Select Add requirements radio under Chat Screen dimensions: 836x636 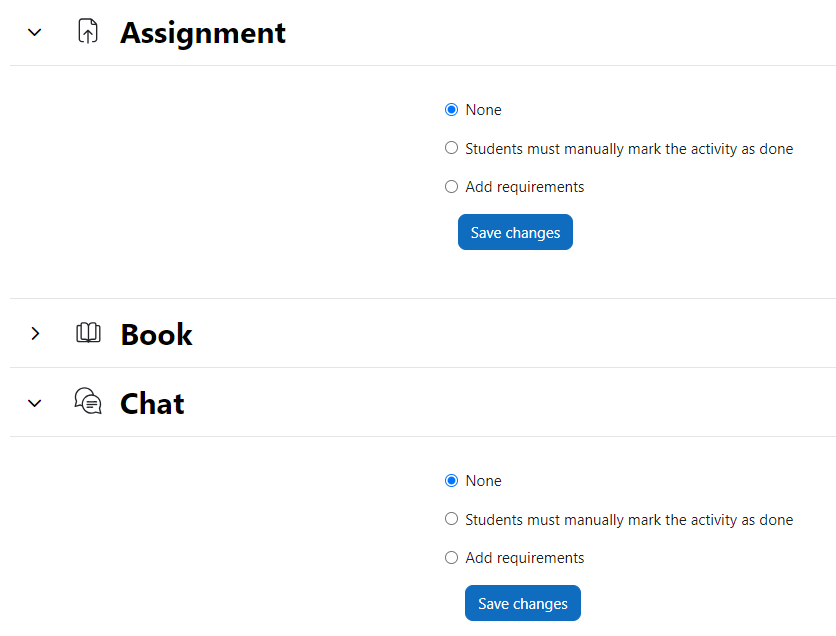452,558
